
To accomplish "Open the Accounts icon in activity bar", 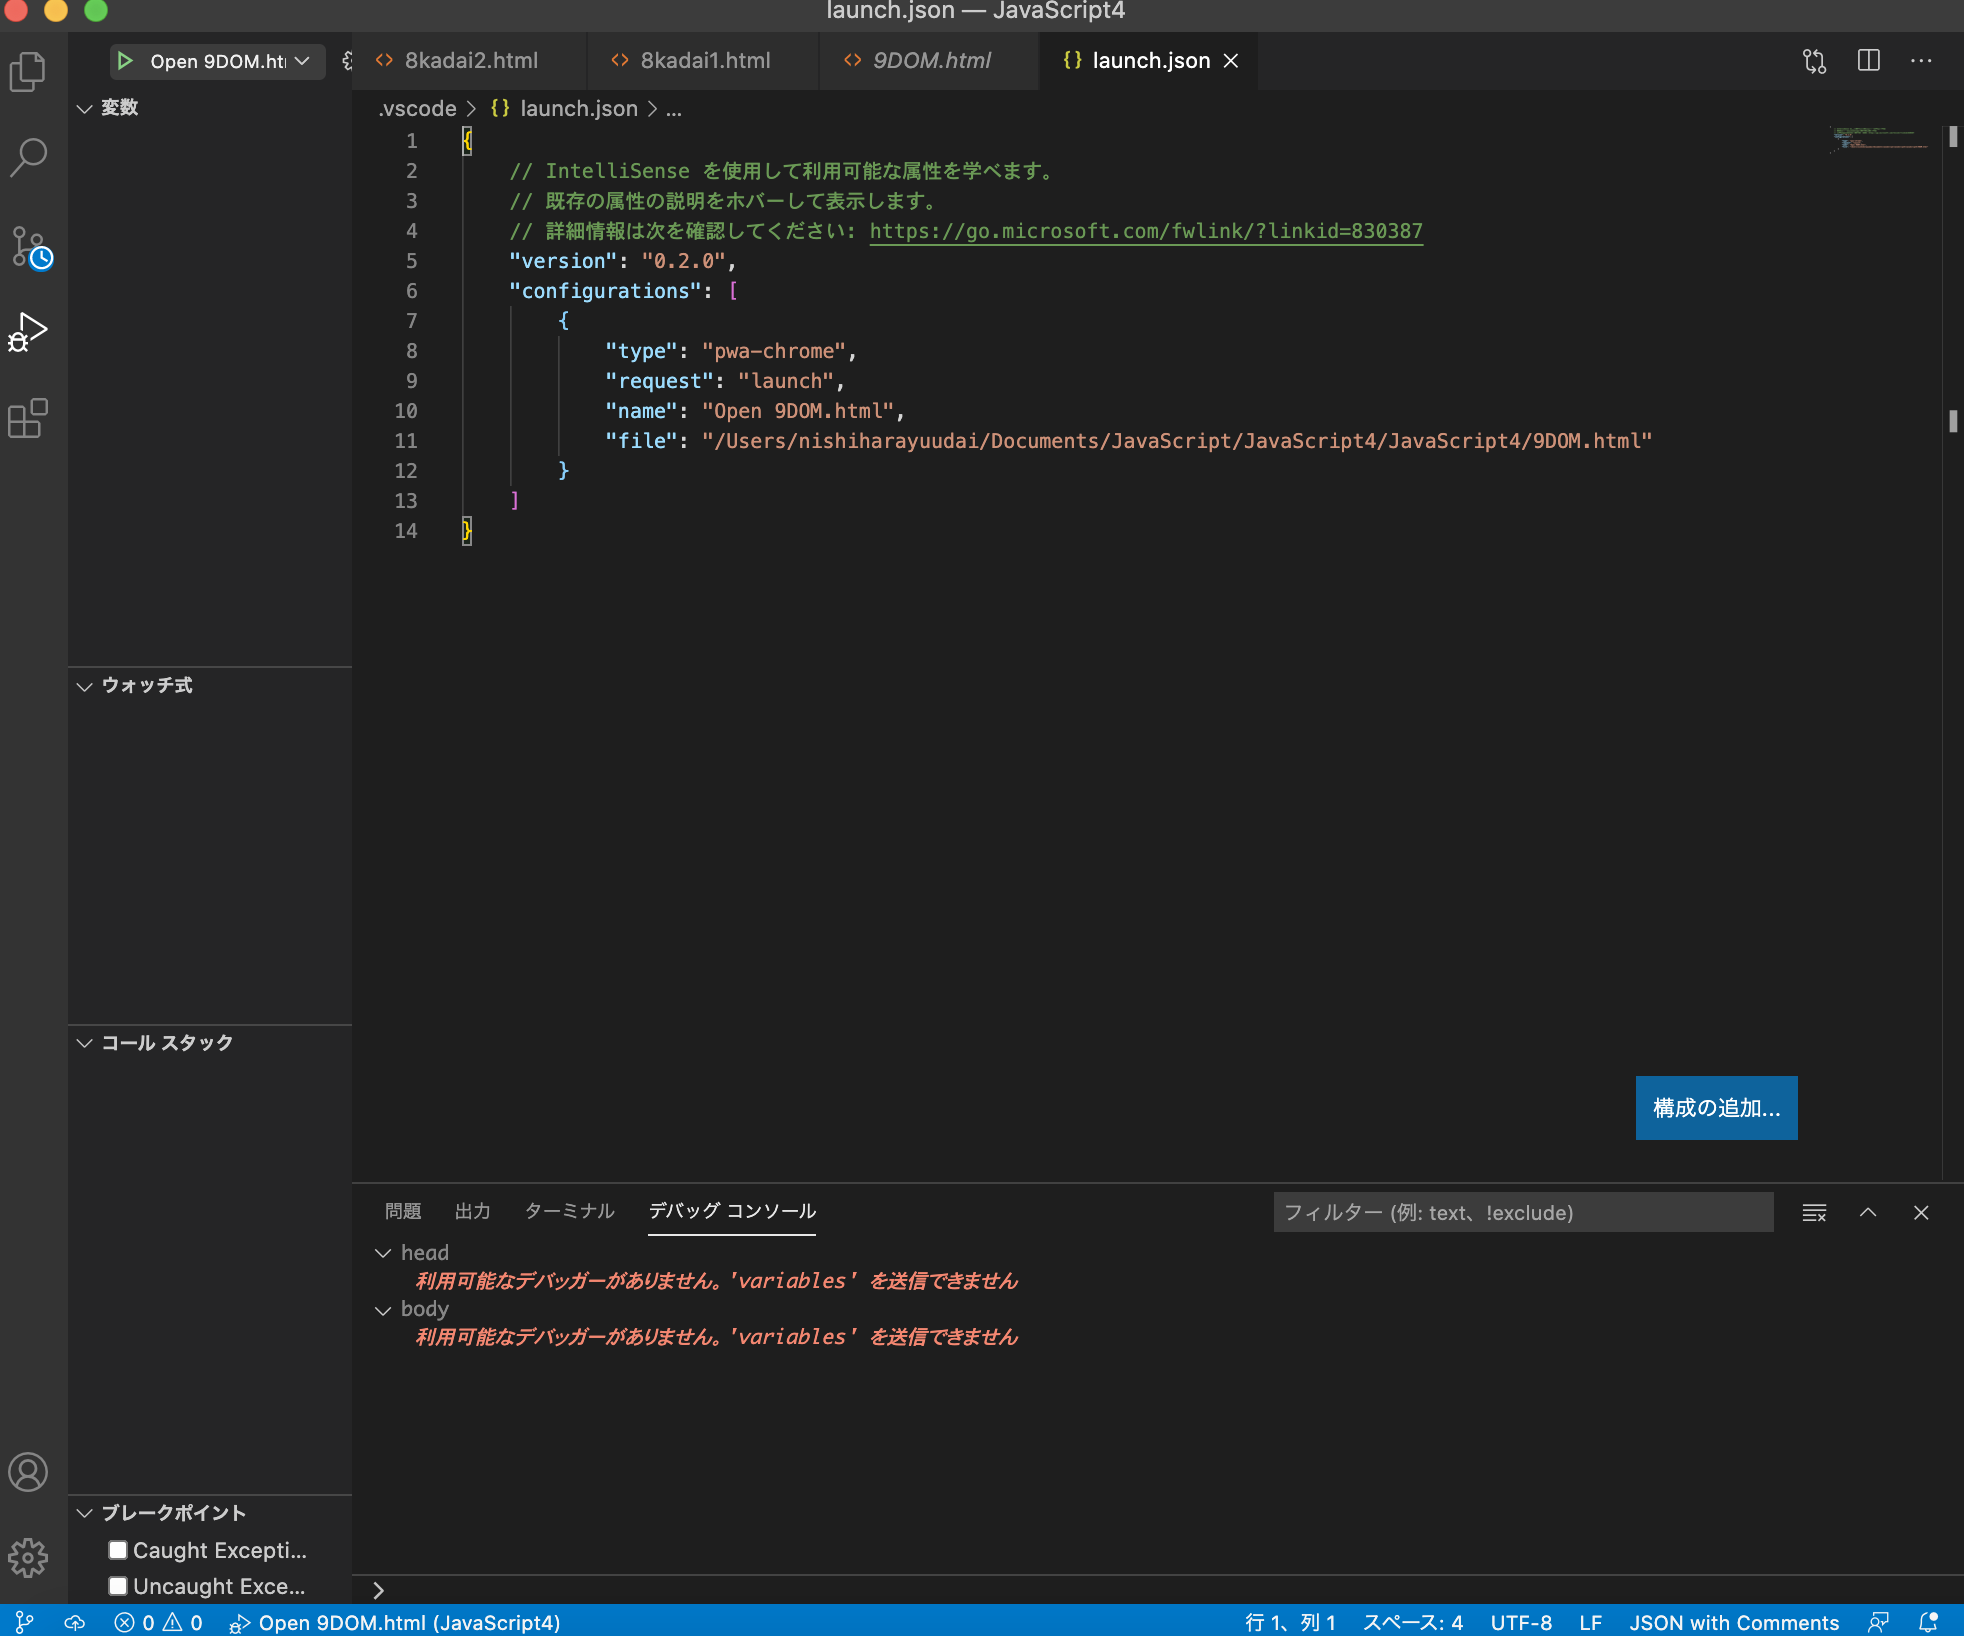I will [x=28, y=1472].
